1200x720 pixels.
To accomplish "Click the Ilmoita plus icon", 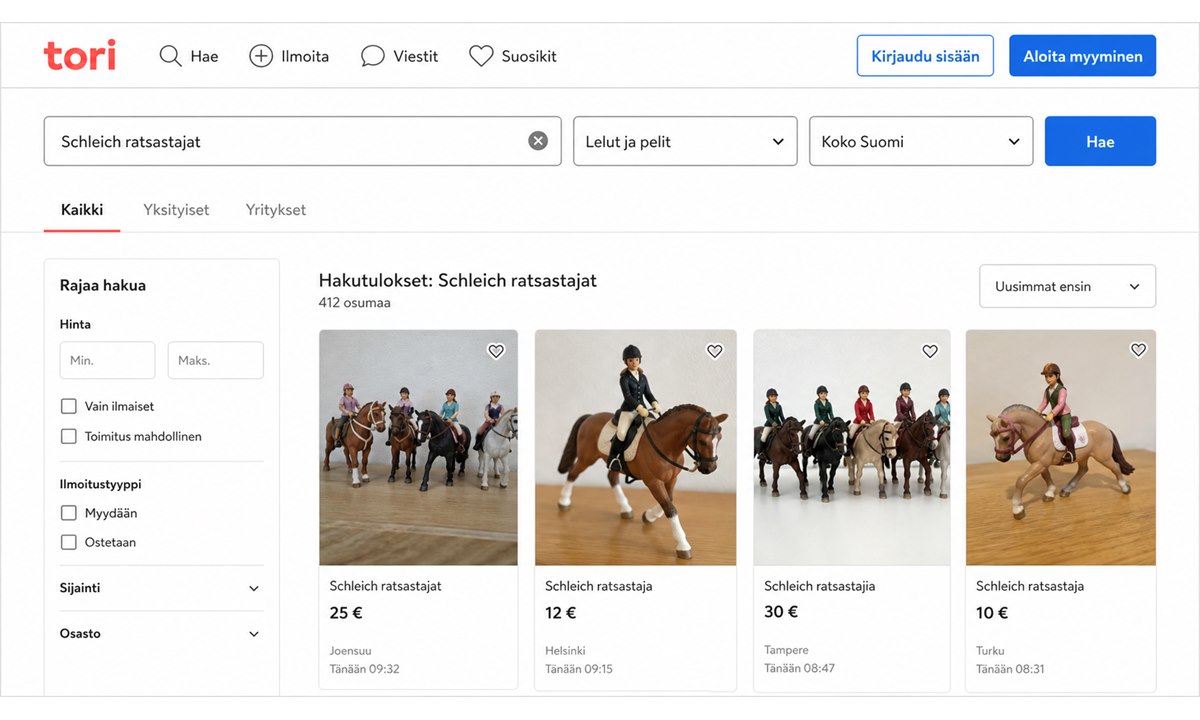I will pos(260,56).
